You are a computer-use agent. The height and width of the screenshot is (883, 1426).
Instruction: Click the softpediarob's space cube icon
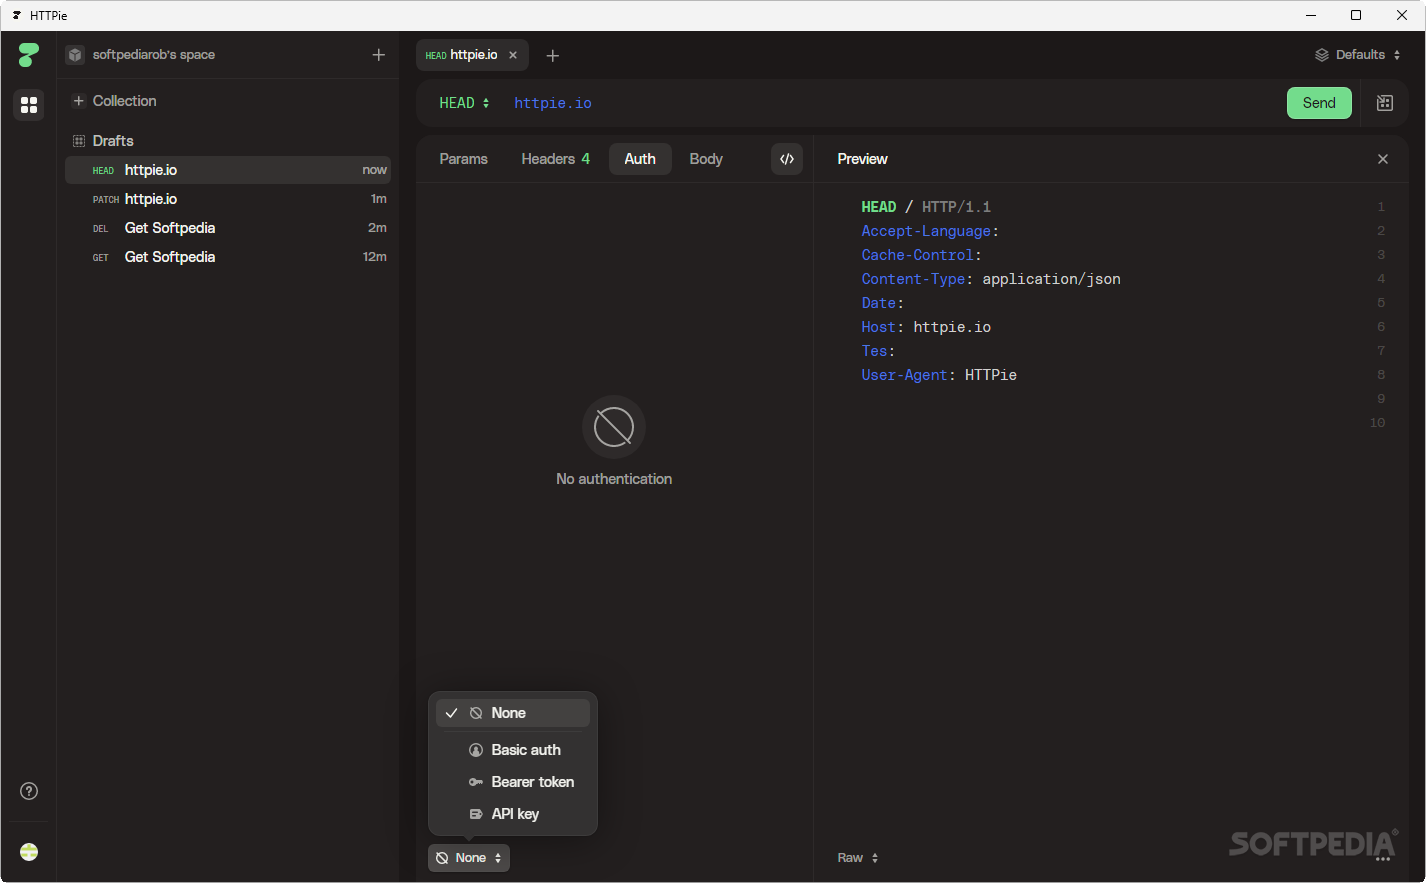pos(75,55)
